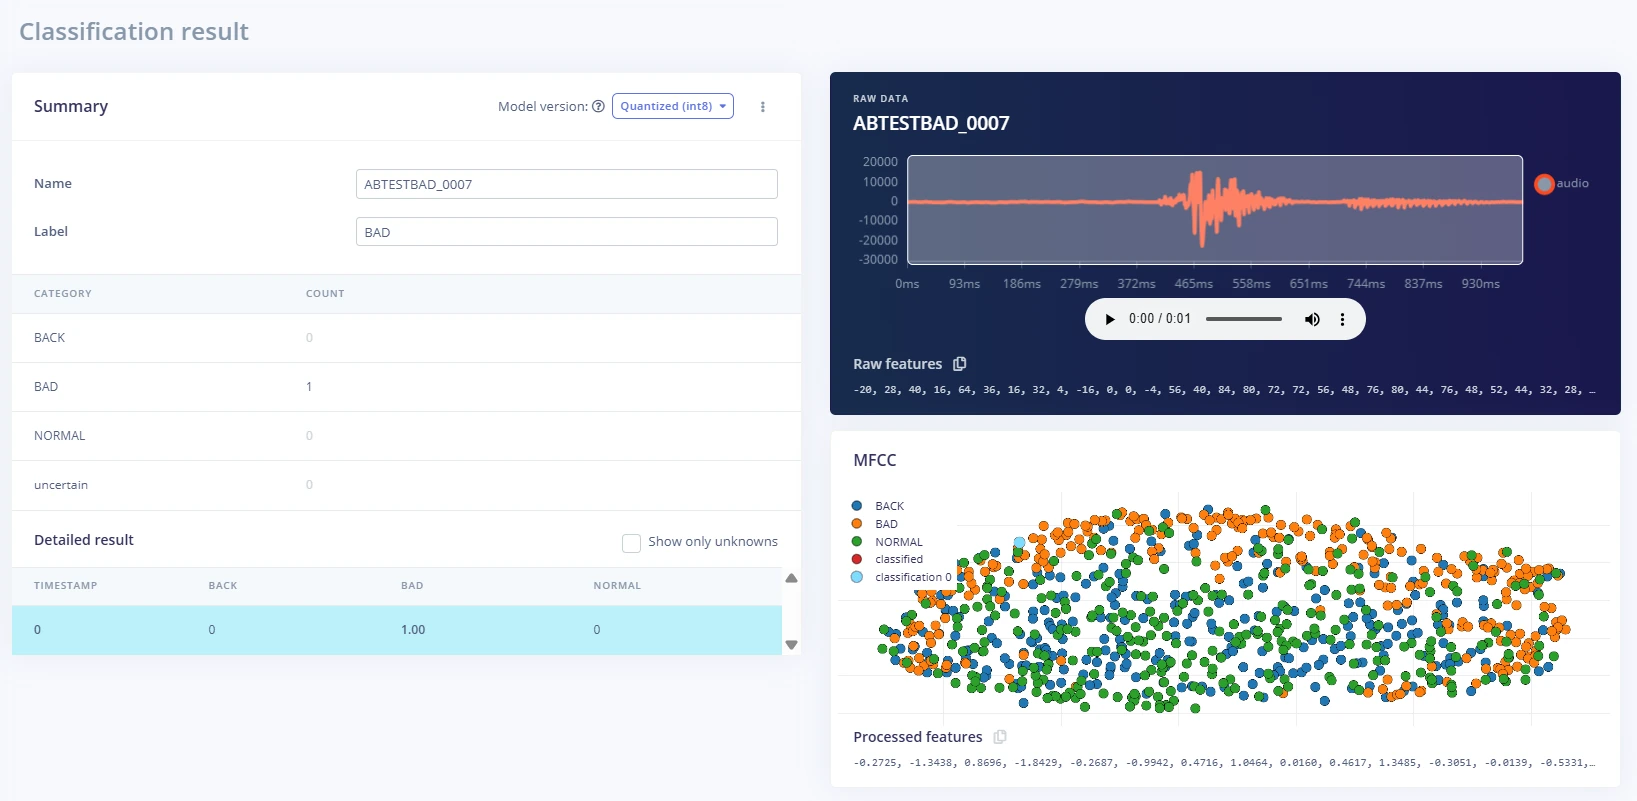Image resolution: width=1637 pixels, height=801 pixels.
Task: Open the Summary three-dot options menu
Action: pyautogui.click(x=763, y=107)
